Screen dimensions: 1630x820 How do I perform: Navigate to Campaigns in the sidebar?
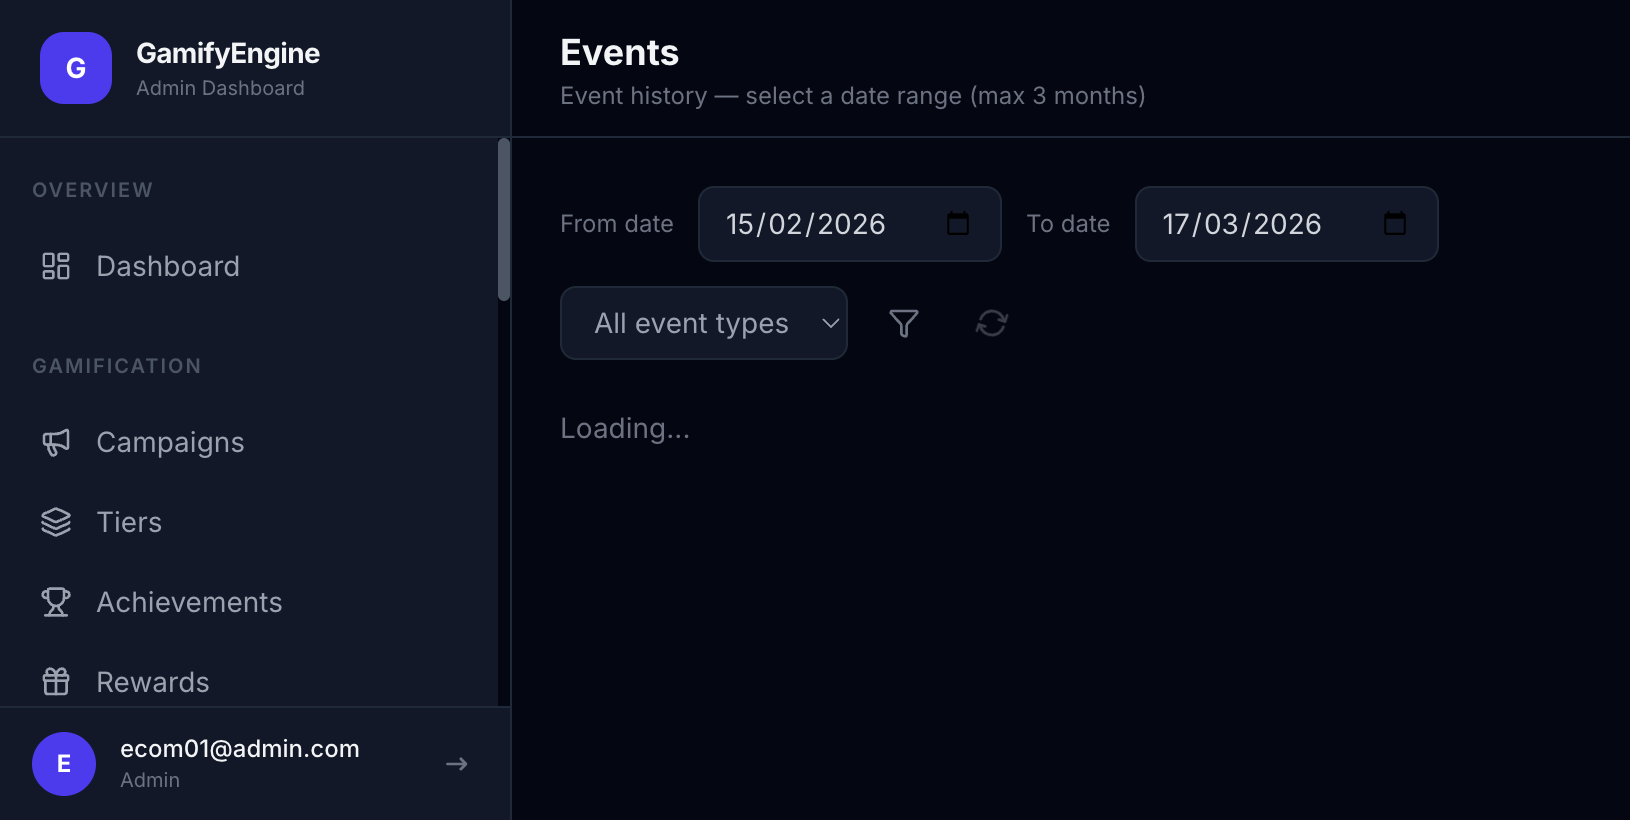pos(170,442)
